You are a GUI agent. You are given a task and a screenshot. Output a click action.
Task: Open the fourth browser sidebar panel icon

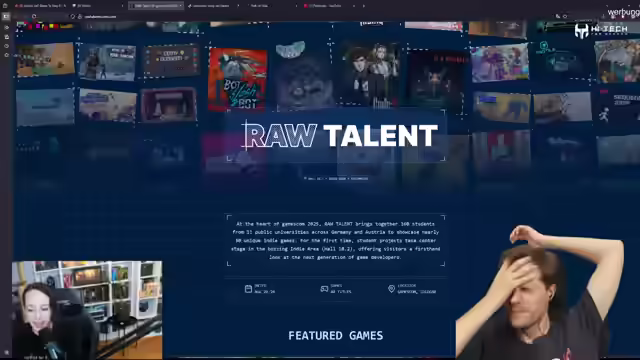(6, 55)
